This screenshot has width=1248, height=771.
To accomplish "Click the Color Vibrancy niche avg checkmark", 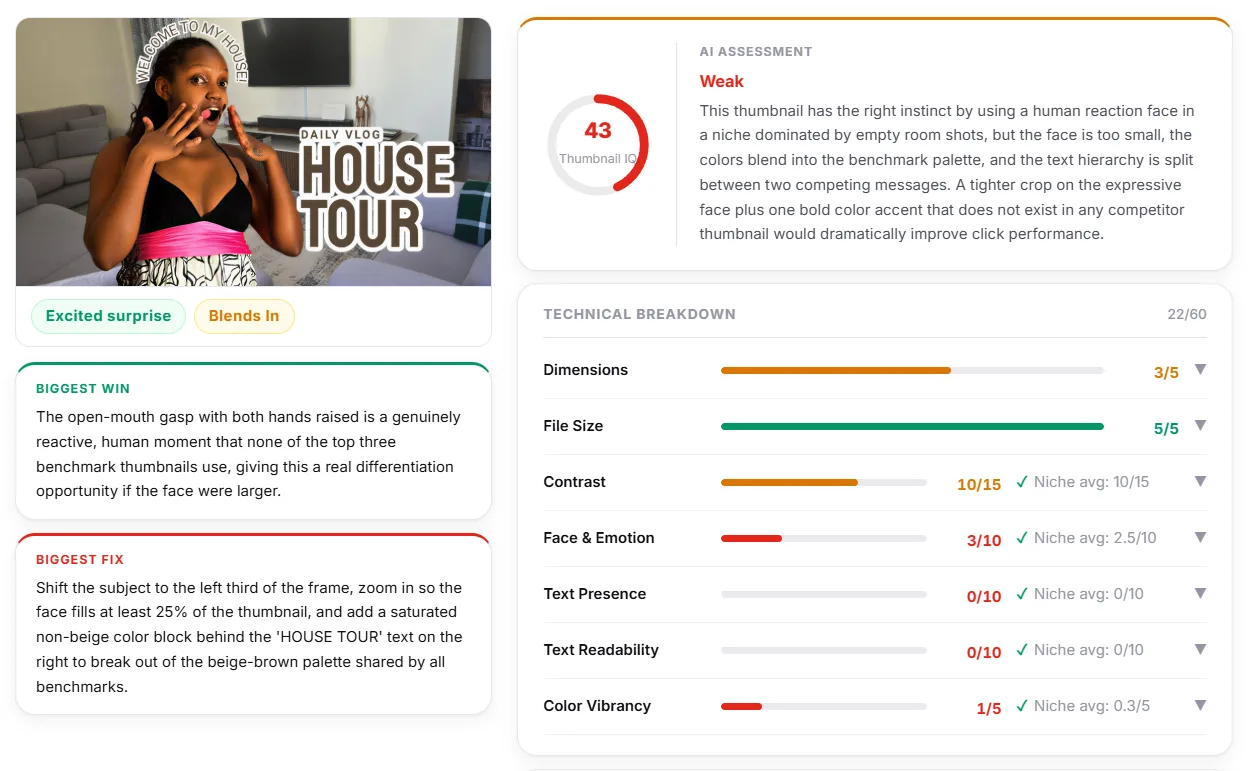I will pos(1022,706).
